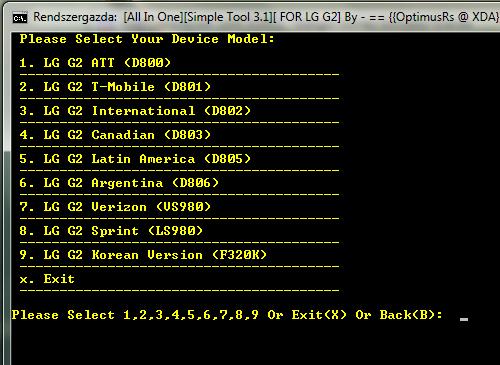Open the cmd system menu icon in title bar
Screen dimensions: 500x365
click(20, 18)
